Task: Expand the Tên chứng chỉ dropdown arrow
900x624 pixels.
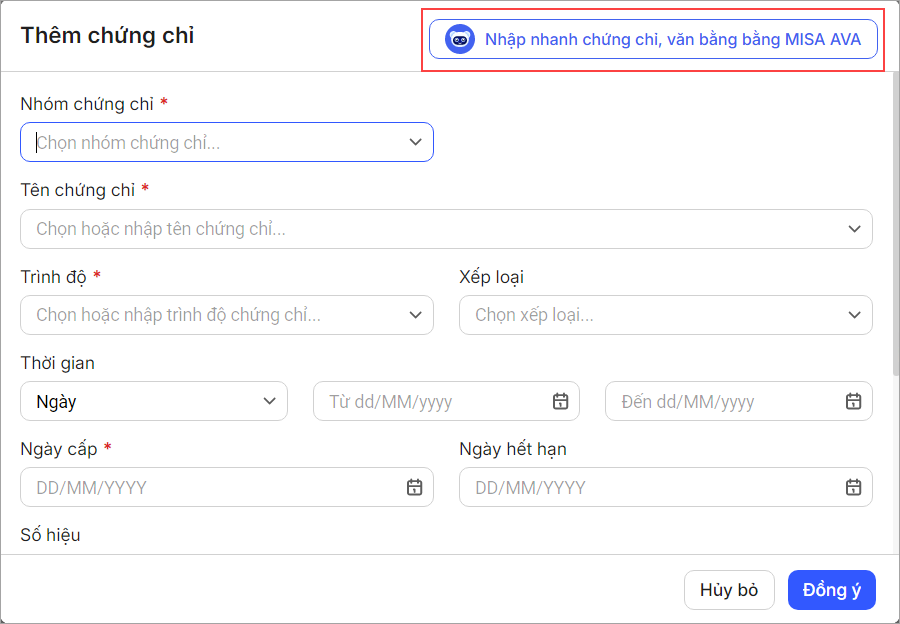Action: pos(854,229)
